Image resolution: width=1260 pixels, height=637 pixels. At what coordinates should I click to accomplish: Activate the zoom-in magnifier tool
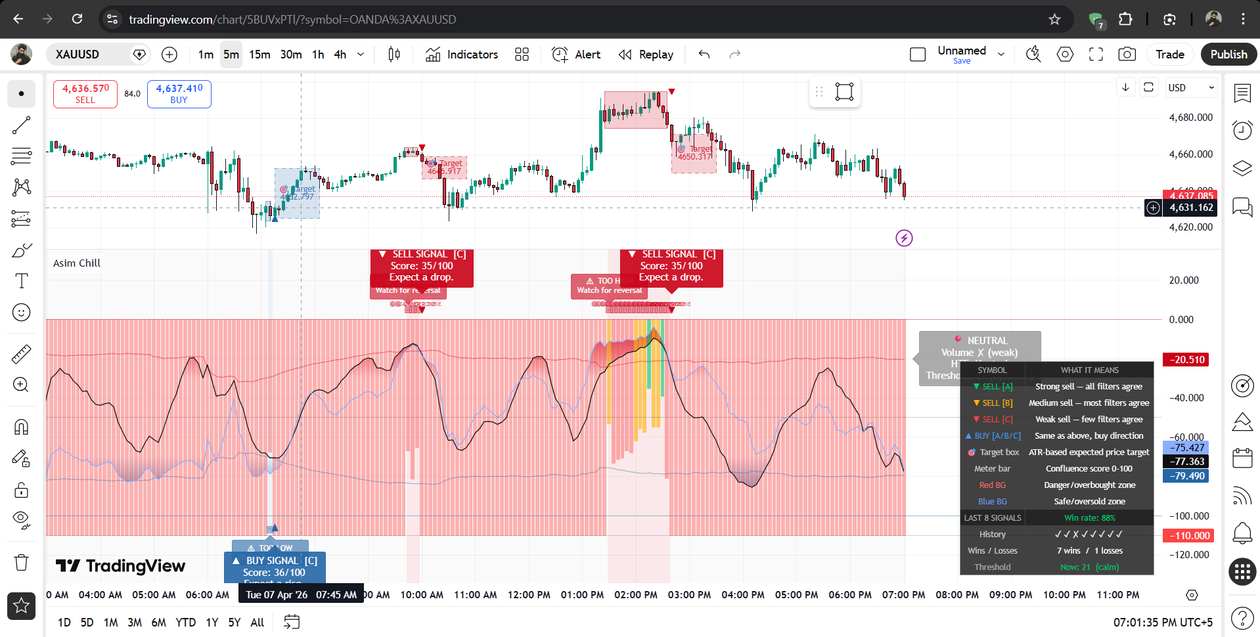coord(21,385)
